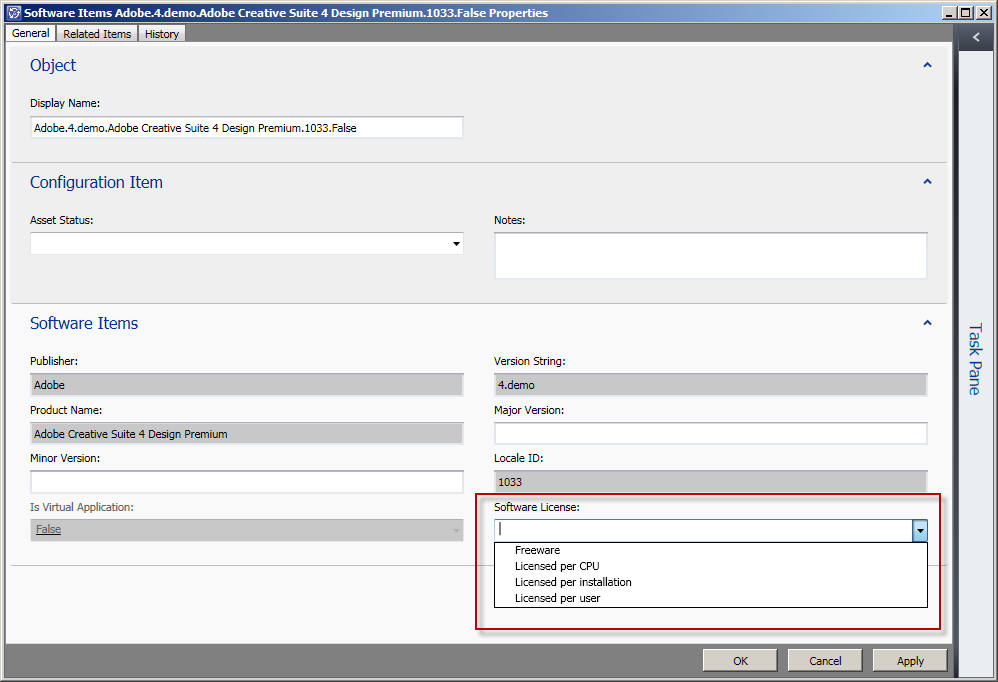
Task: Collapse the Object section
Action: click(927, 65)
